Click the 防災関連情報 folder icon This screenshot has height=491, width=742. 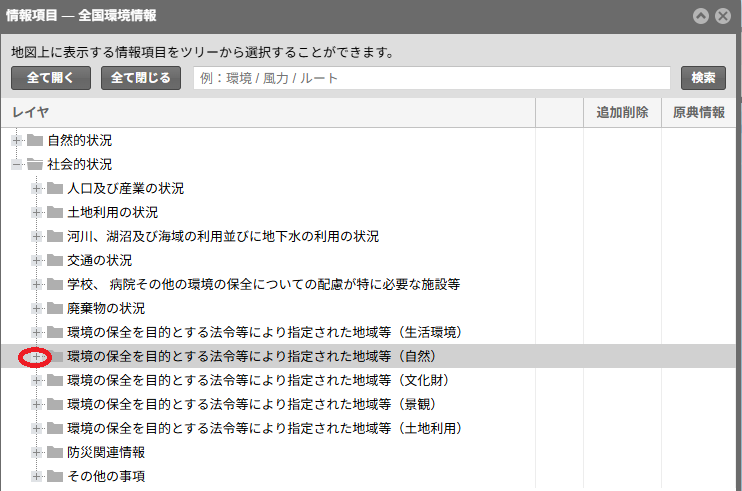pos(55,453)
